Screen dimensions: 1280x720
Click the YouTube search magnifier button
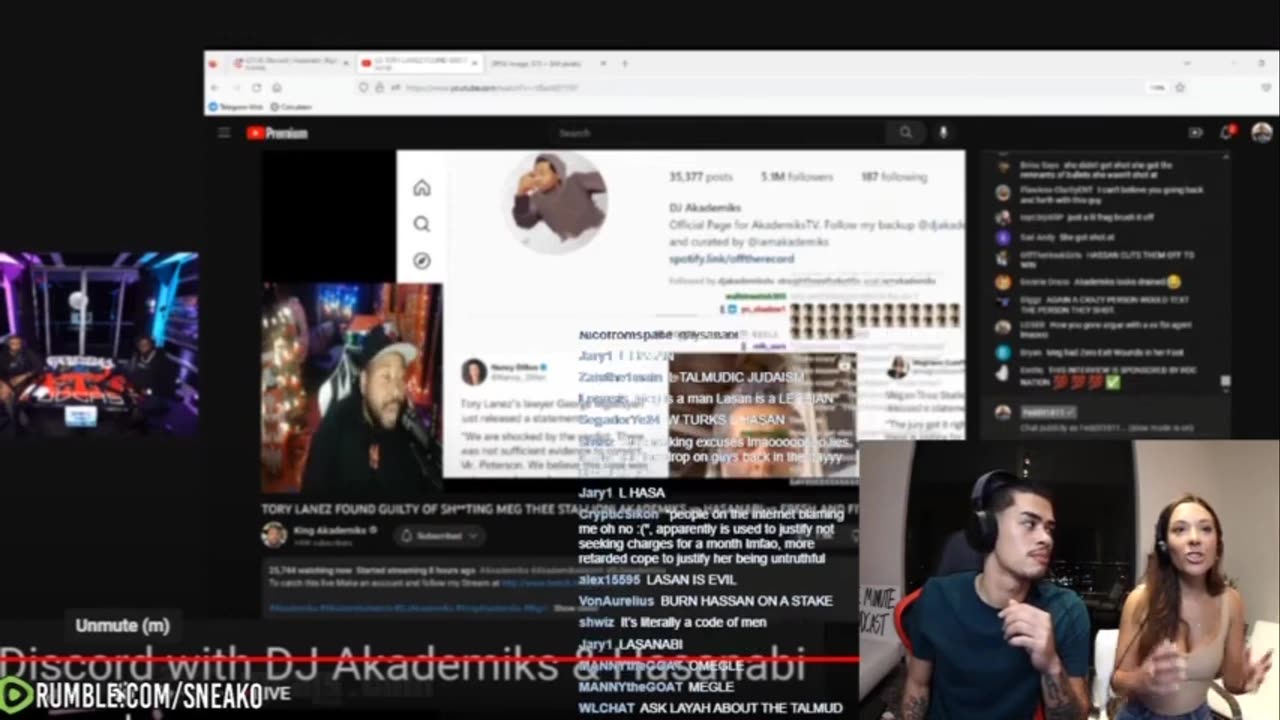(x=905, y=132)
